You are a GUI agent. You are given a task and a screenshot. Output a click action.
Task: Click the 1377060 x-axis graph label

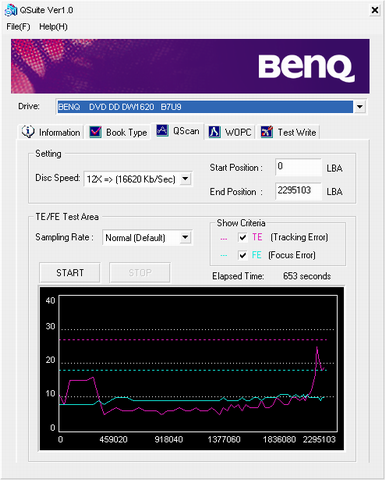tap(224, 439)
